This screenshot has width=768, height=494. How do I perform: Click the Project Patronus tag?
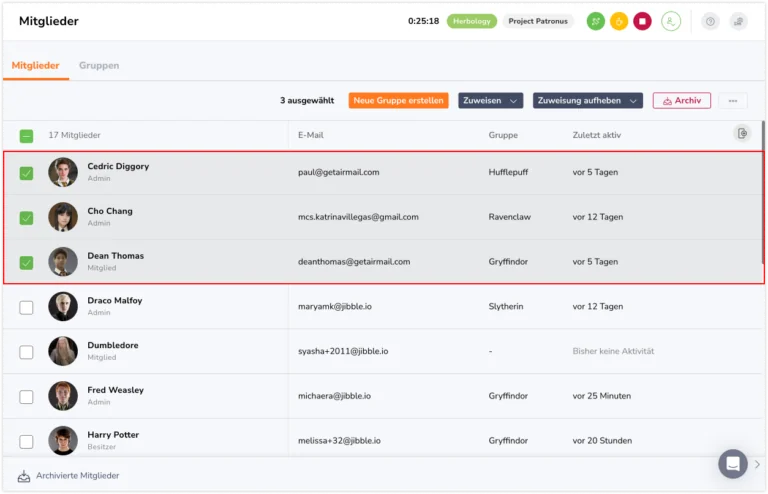[x=538, y=21]
